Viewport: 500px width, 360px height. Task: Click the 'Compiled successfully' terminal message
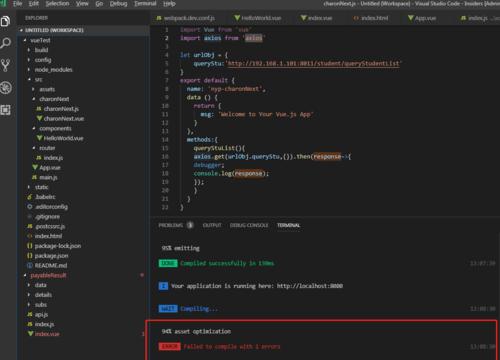point(227,263)
